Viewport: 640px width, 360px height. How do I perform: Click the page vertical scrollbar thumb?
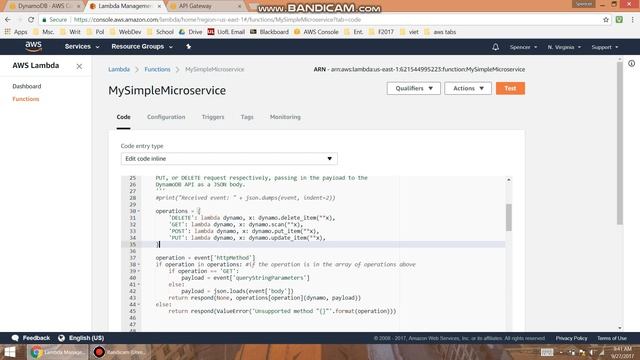(620, 143)
